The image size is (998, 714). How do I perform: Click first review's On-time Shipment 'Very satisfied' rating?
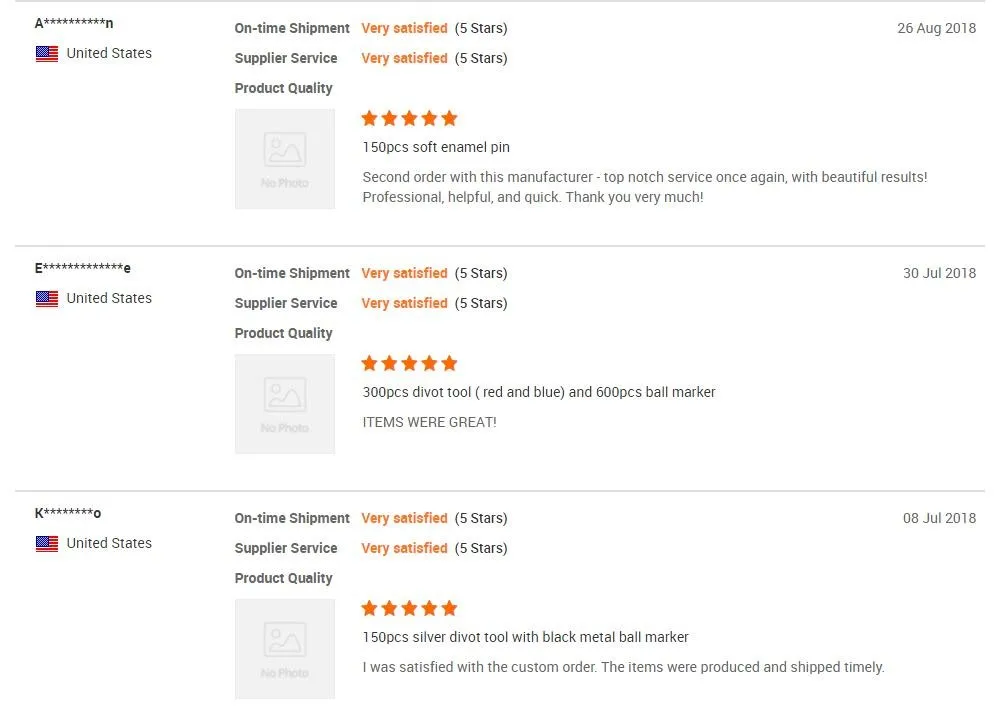coord(404,28)
